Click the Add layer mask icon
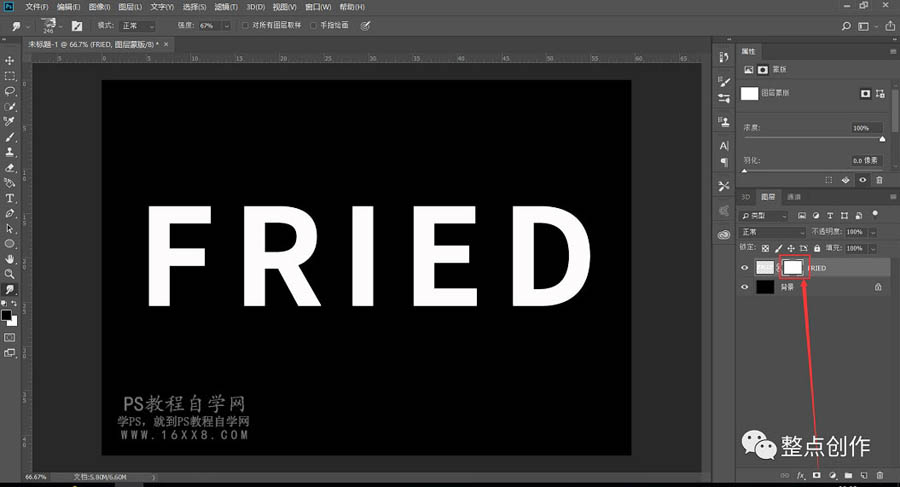This screenshot has height=487, width=900. [x=816, y=476]
